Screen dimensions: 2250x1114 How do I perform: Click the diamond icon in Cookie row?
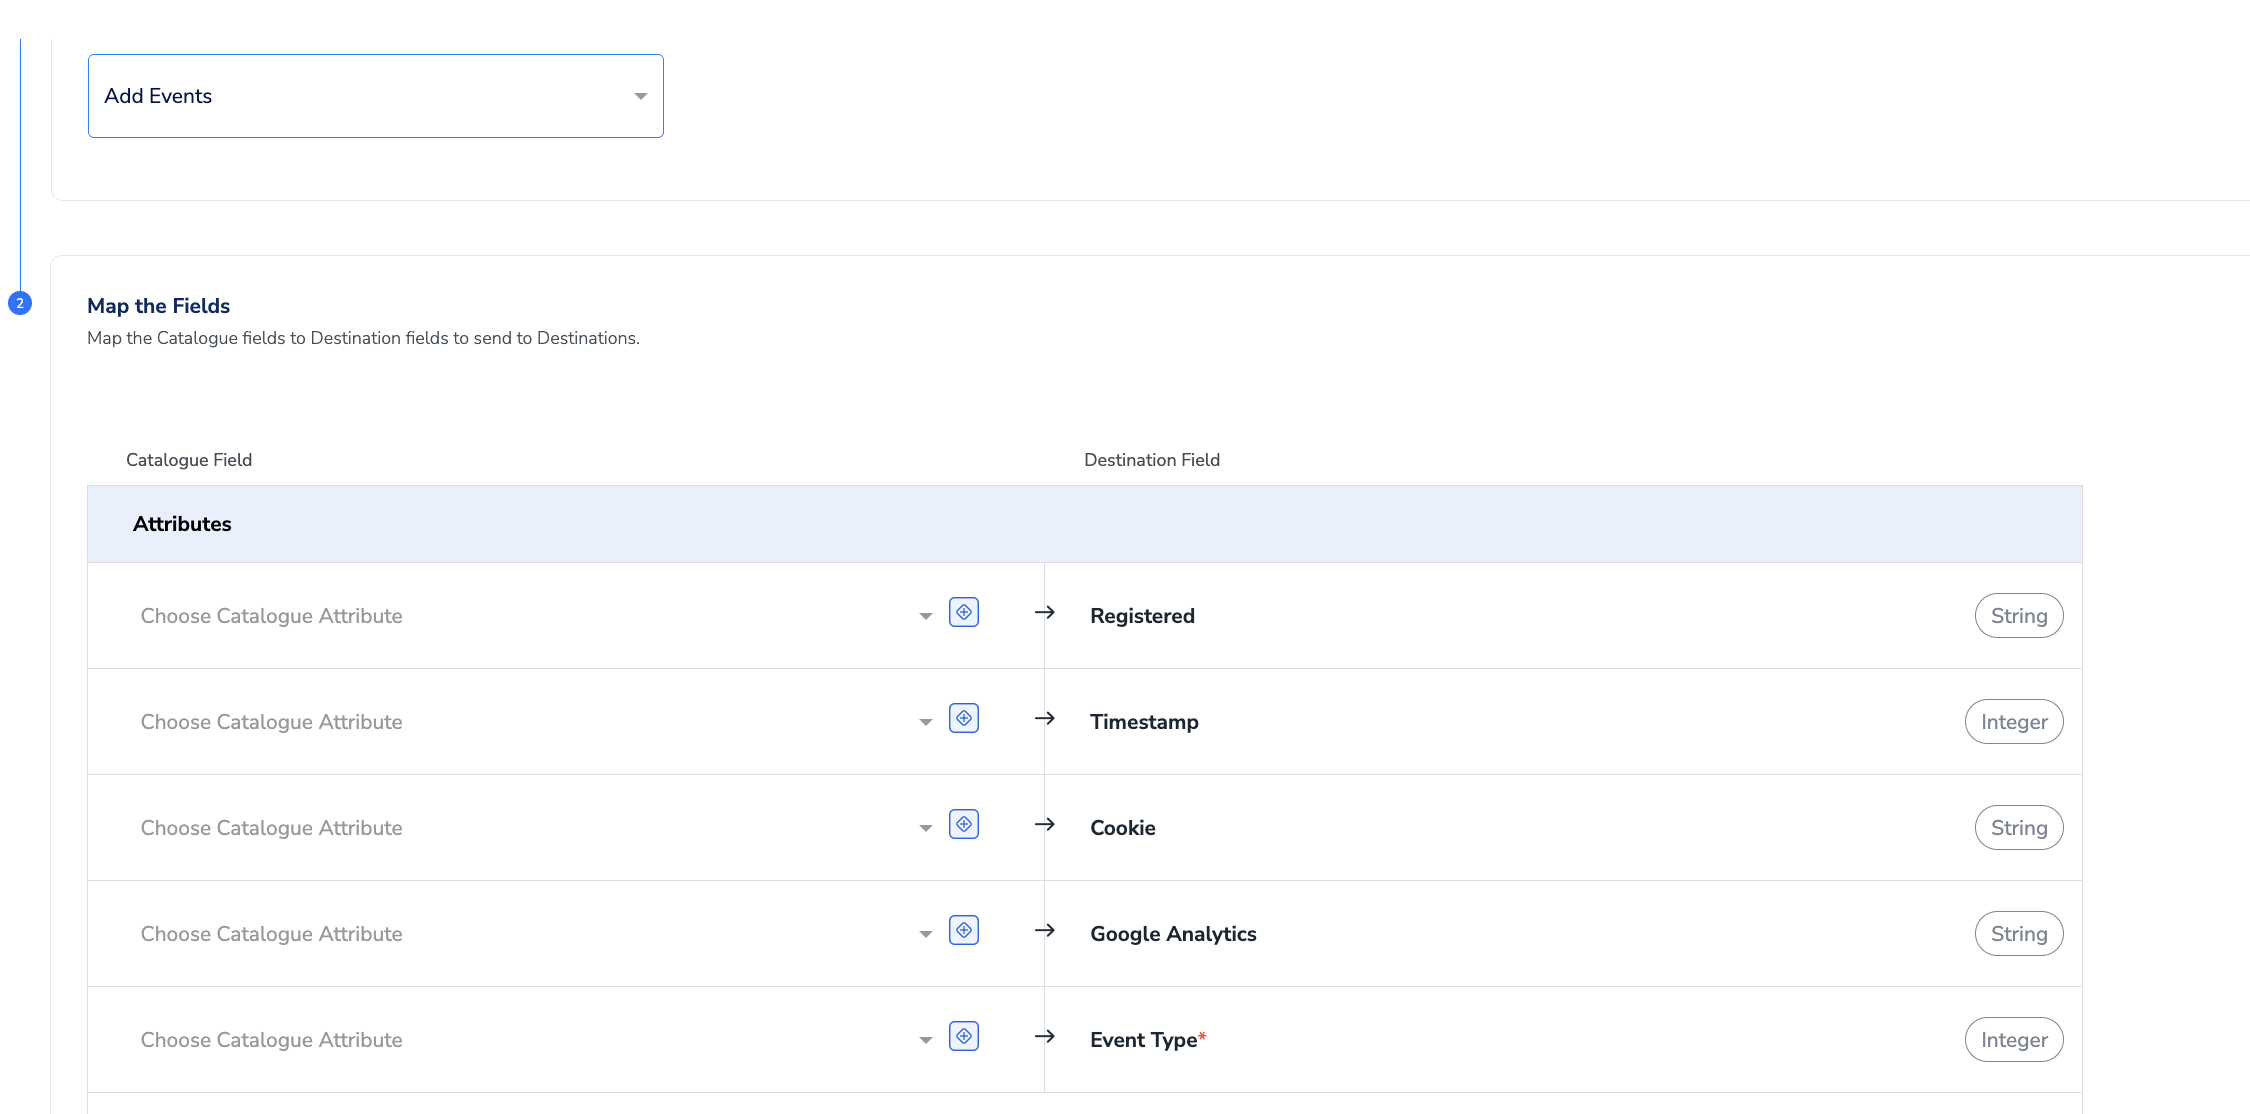[963, 824]
